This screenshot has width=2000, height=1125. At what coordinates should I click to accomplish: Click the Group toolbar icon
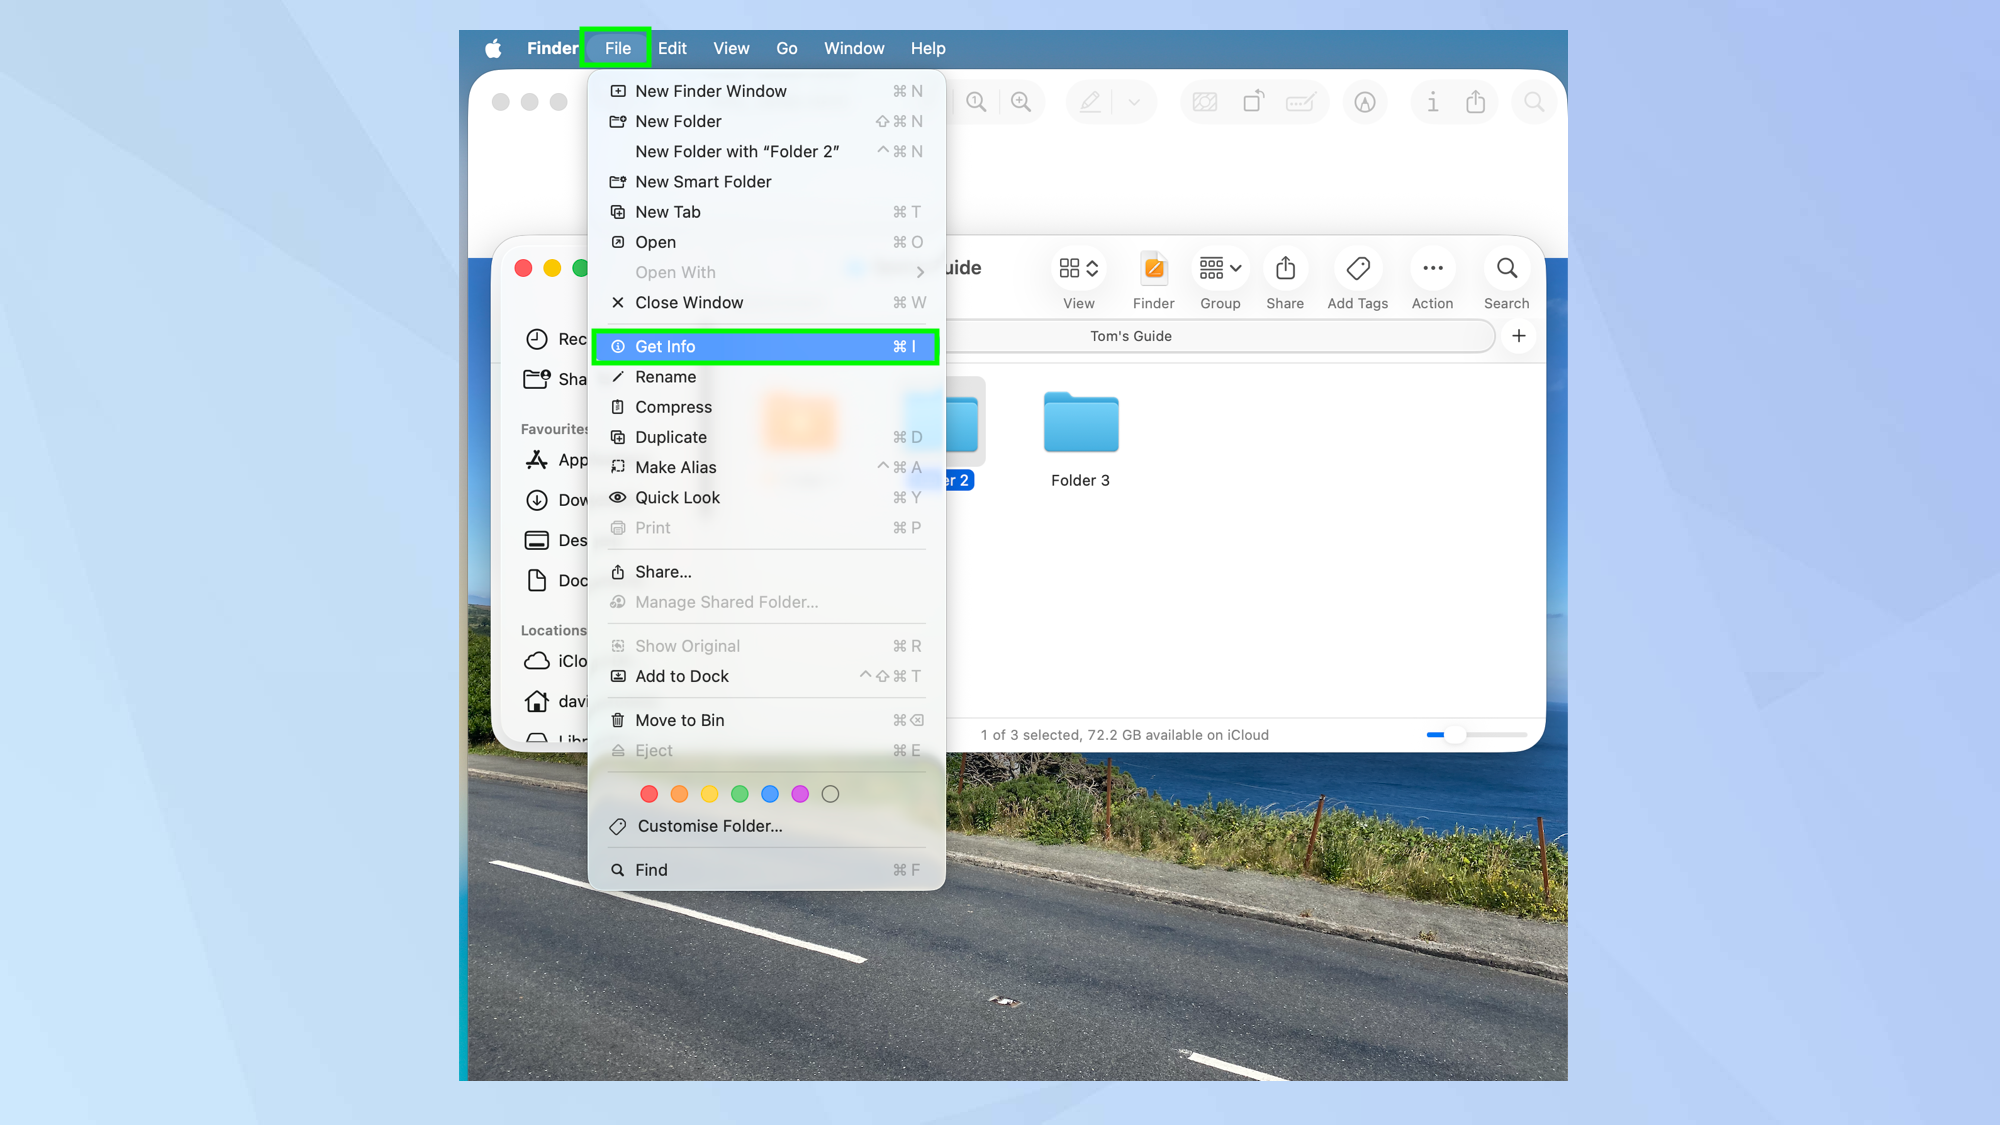[1212, 268]
